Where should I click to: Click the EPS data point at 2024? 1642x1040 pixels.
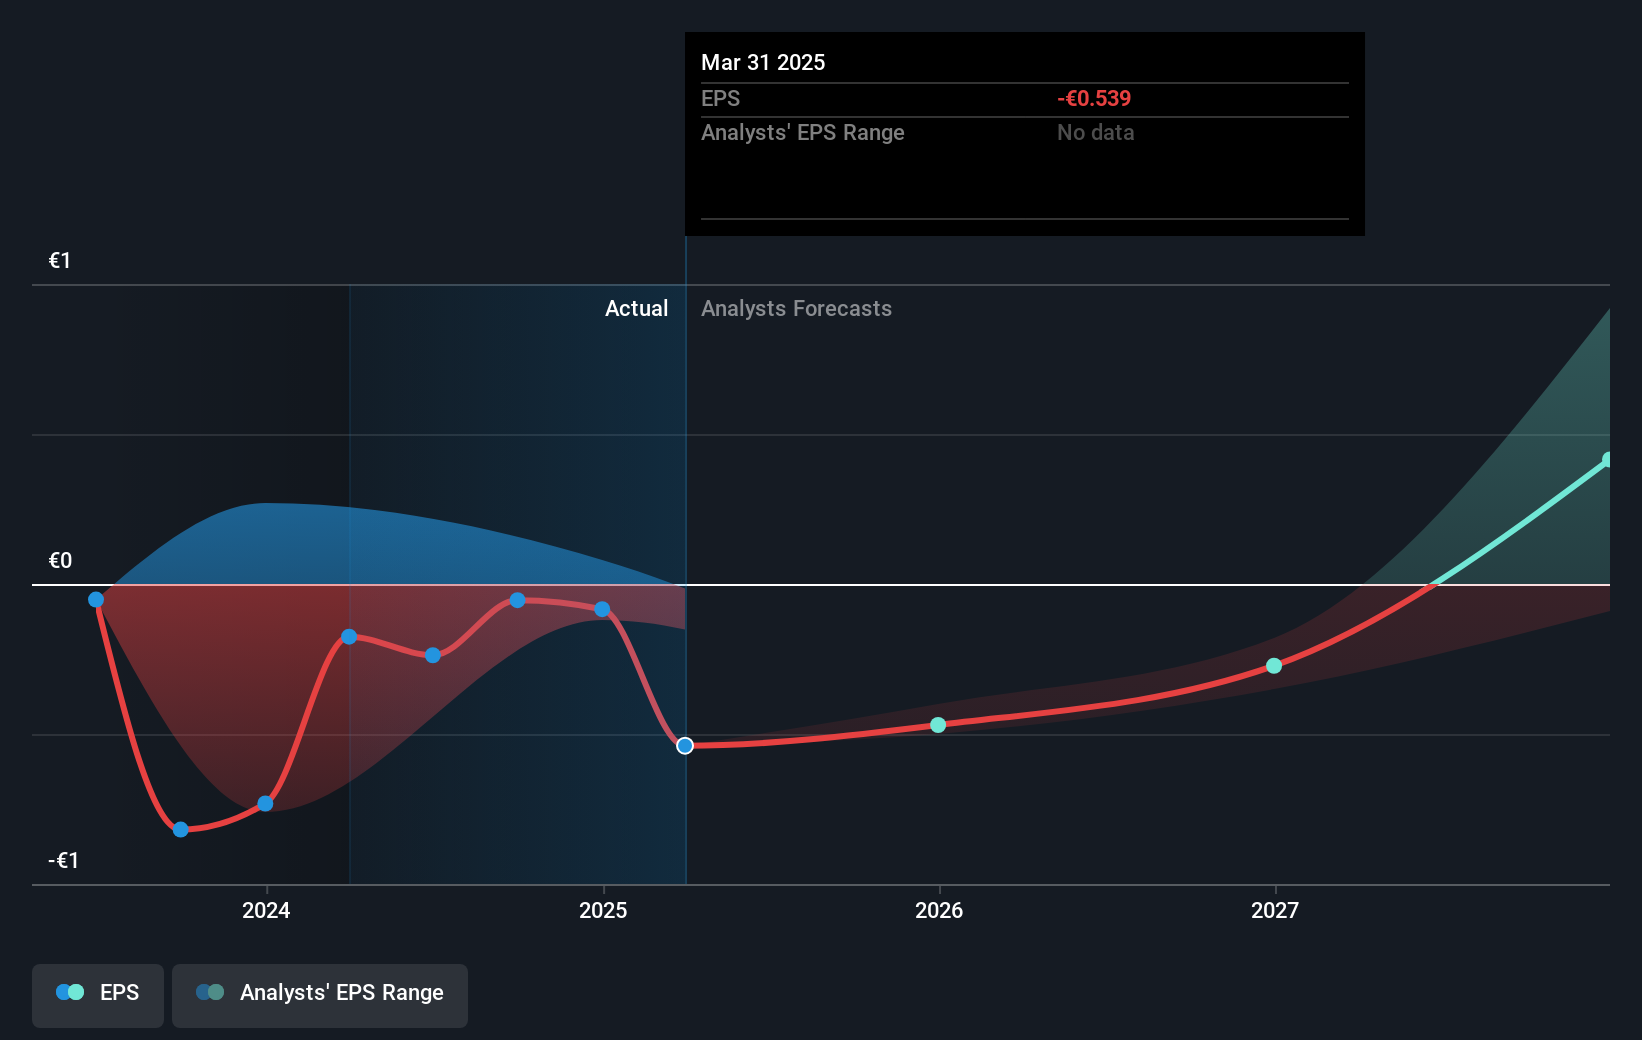coord(265,804)
